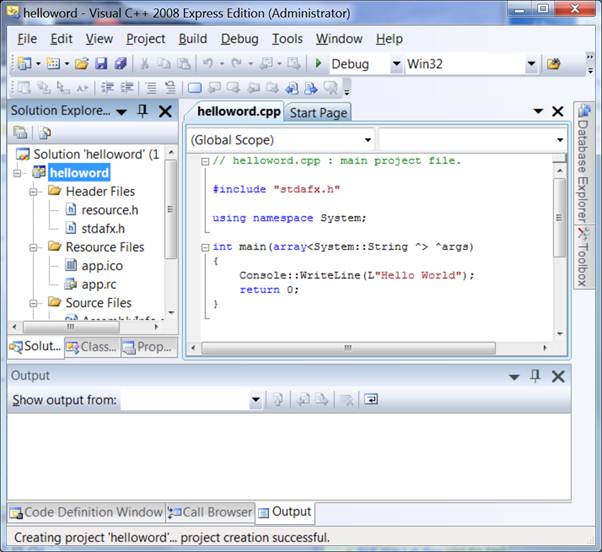The height and width of the screenshot is (552, 602).
Task: Collapse the Resource Files folder node
Action: (34, 248)
